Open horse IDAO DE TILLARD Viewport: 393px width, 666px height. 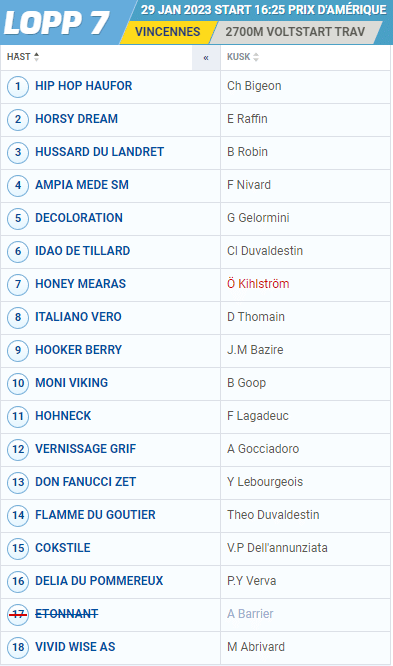coord(82,251)
